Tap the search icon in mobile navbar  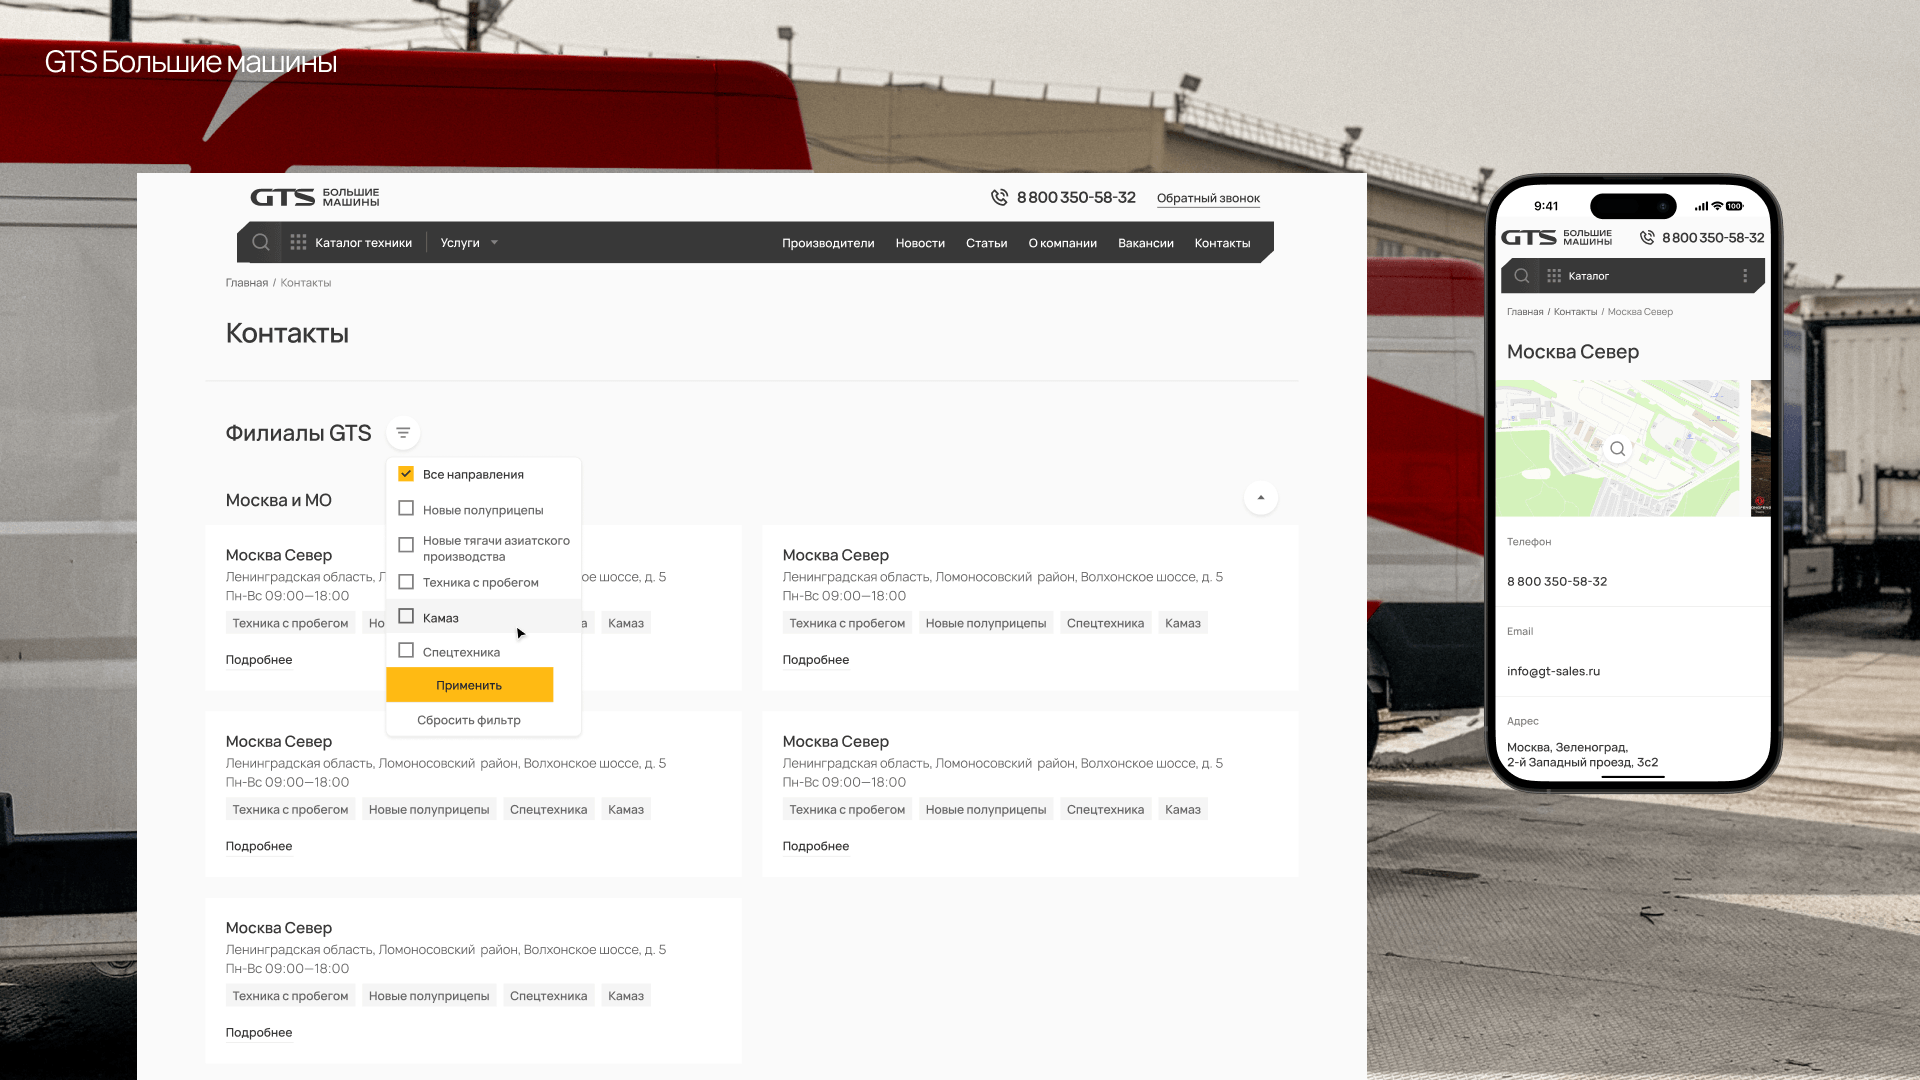1522,276
